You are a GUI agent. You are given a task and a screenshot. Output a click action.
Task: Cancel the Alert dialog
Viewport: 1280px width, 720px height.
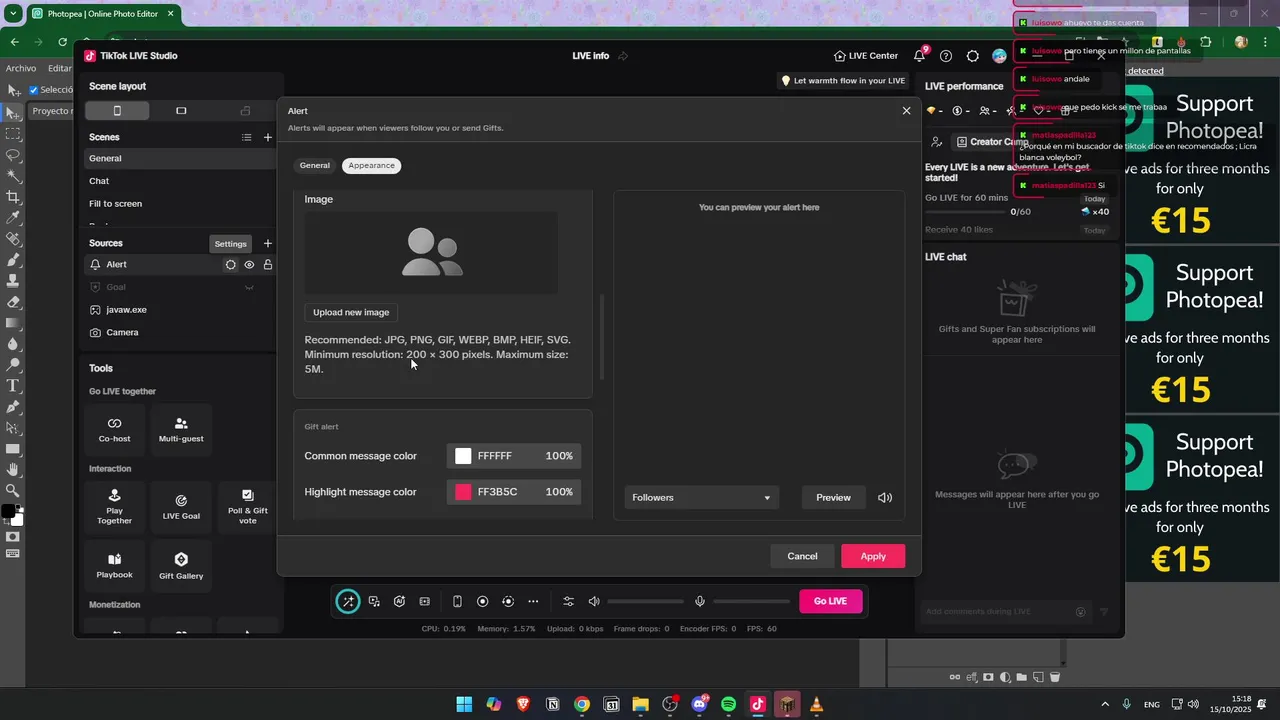tap(802, 556)
